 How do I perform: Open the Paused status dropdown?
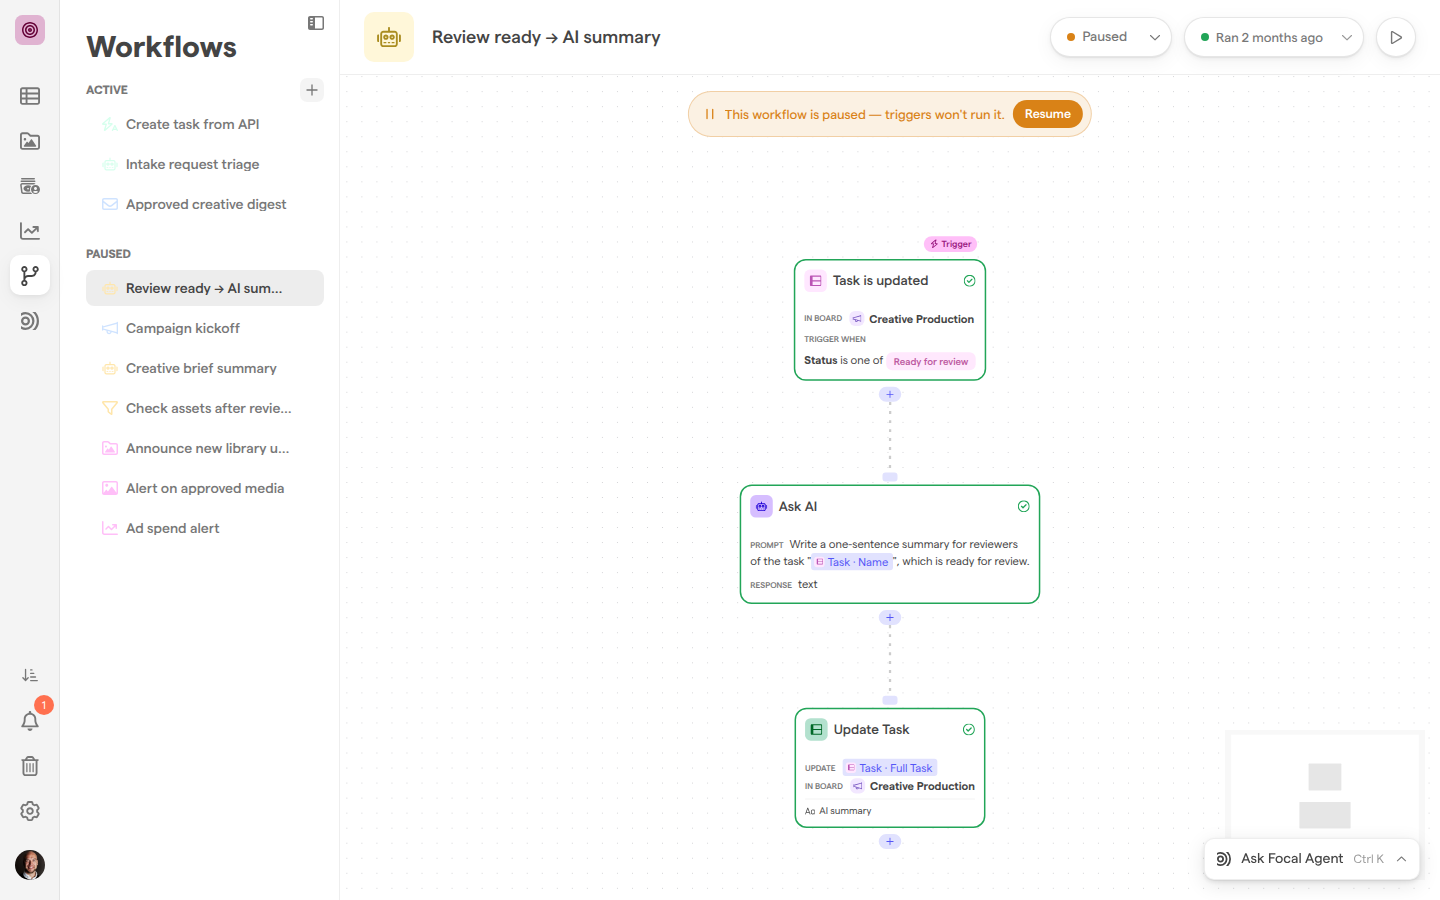click(1111, 37)
